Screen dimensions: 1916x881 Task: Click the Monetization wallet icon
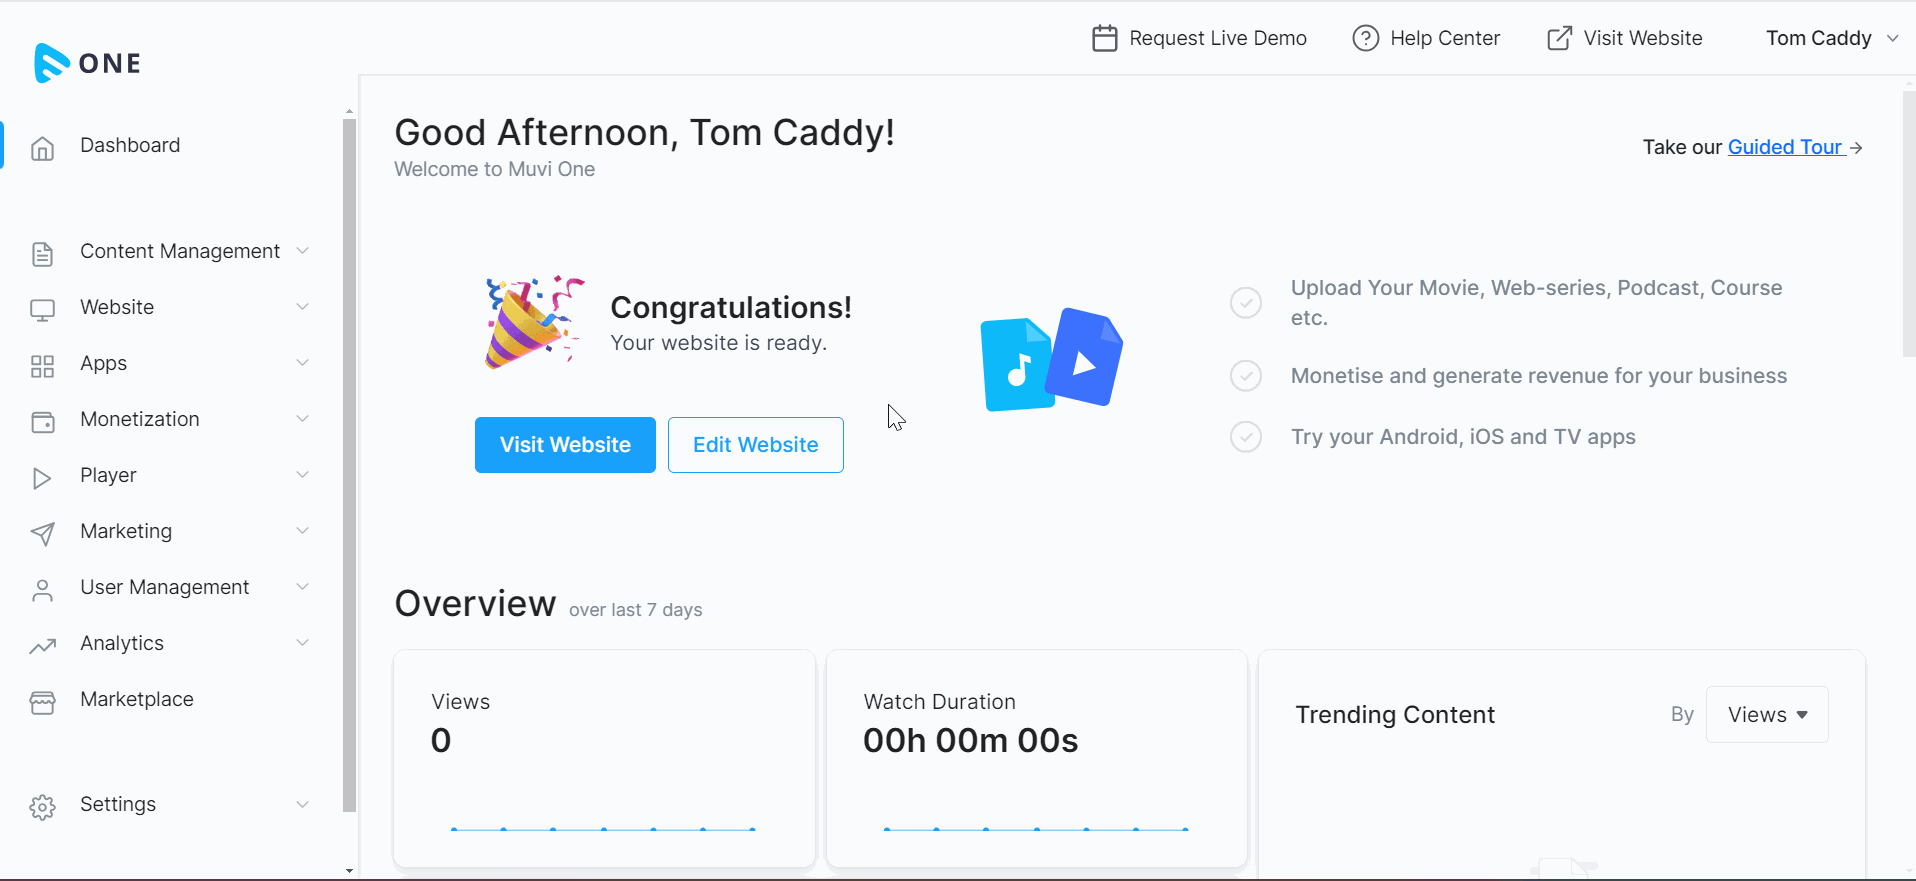pos(43,422)
